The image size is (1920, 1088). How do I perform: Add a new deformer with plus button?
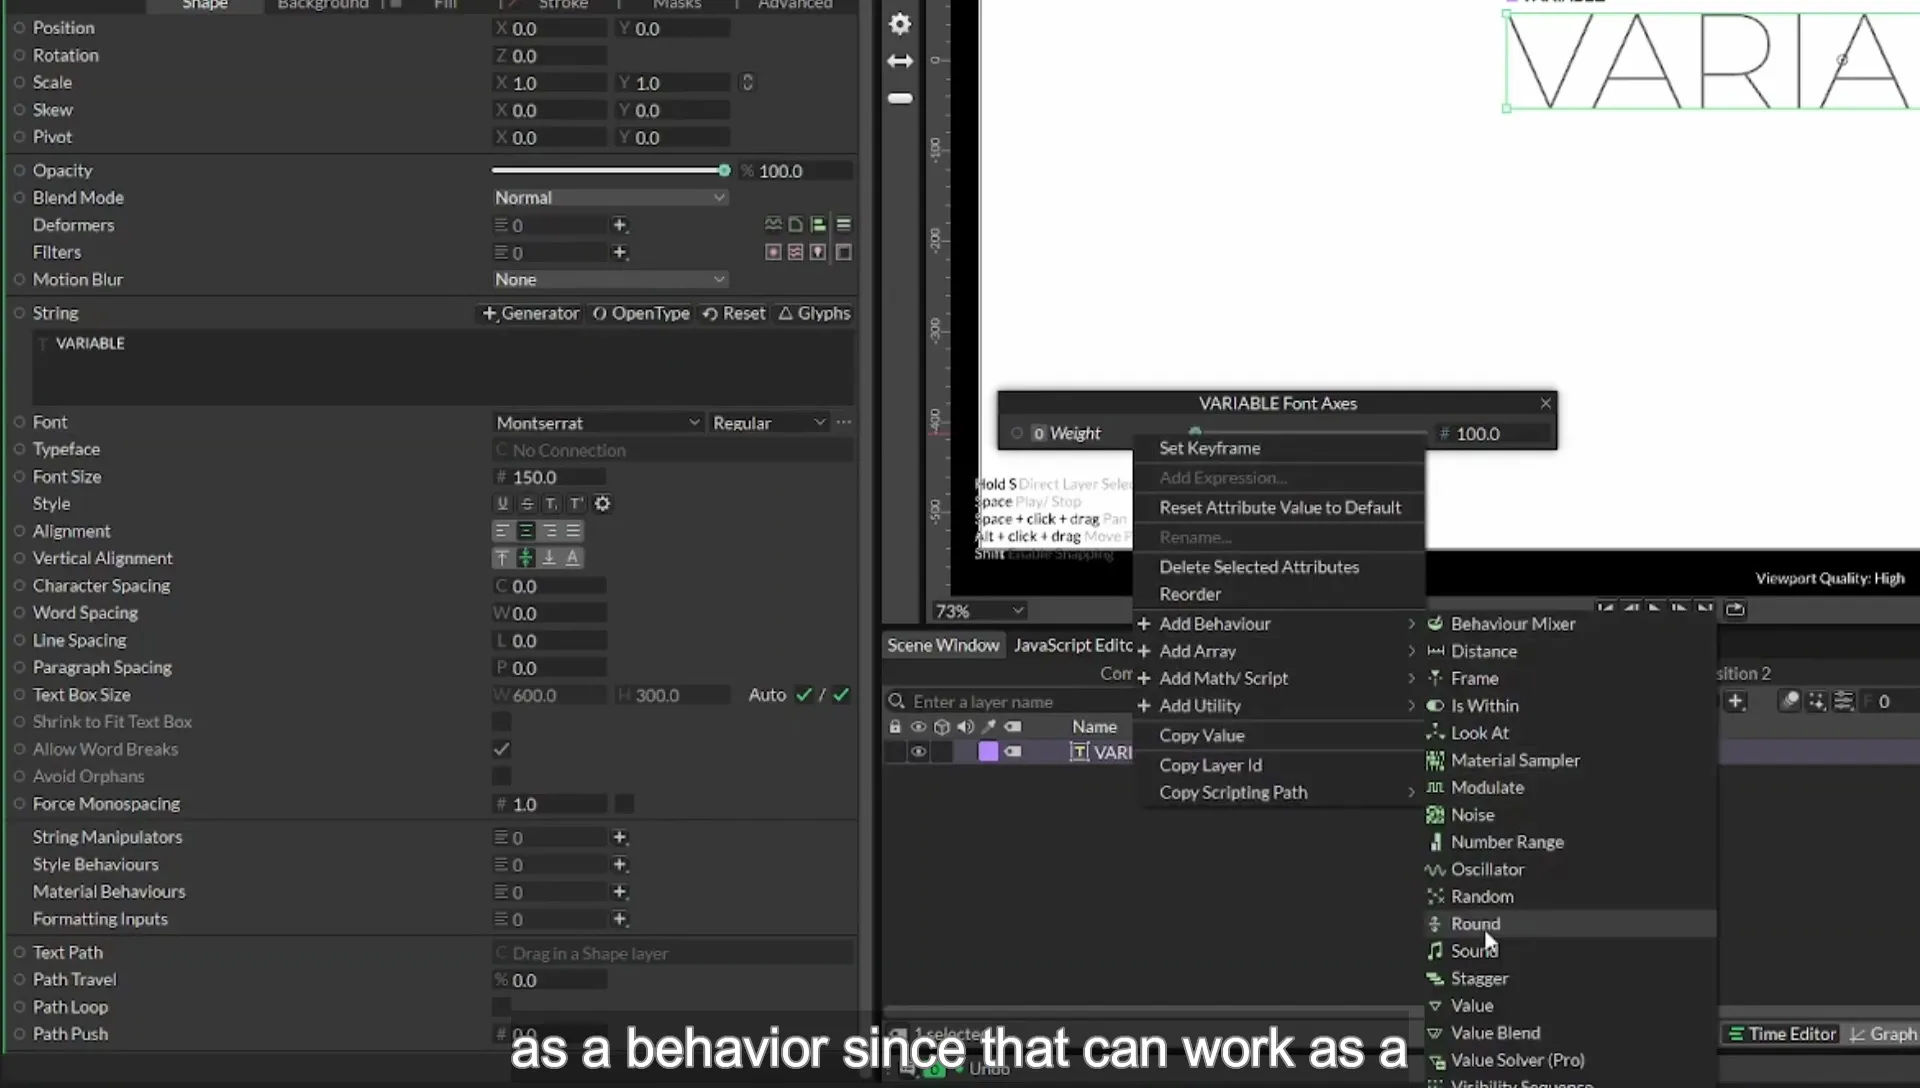point(620,225)
